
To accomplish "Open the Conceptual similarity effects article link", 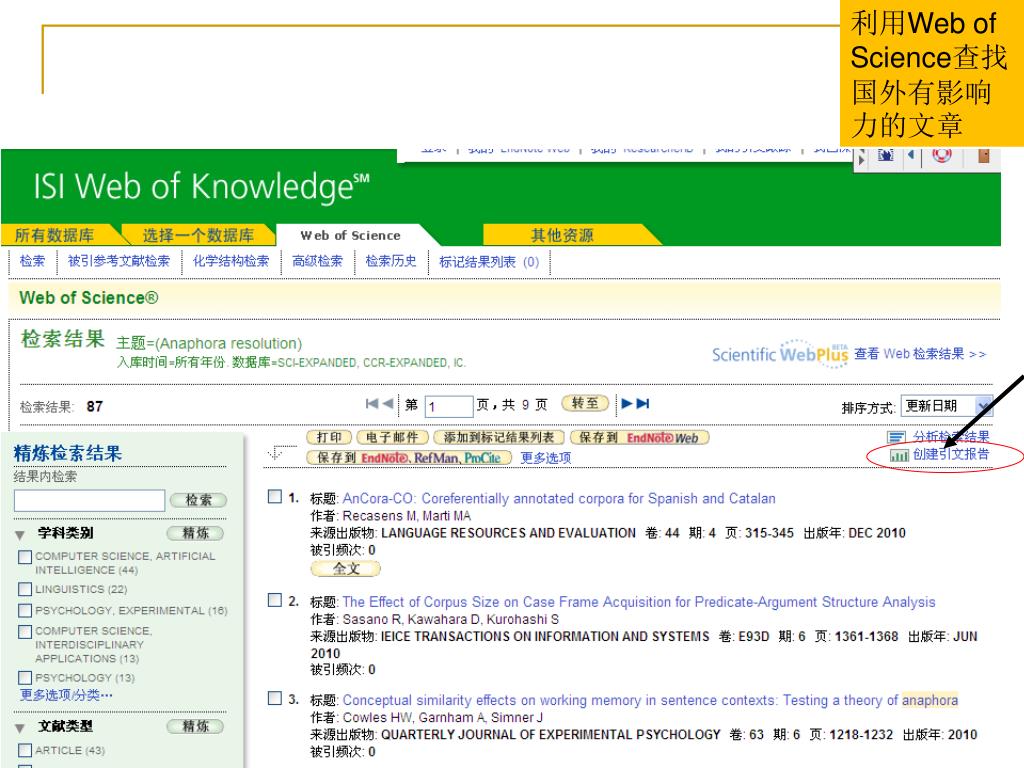I will click(650, 700).
